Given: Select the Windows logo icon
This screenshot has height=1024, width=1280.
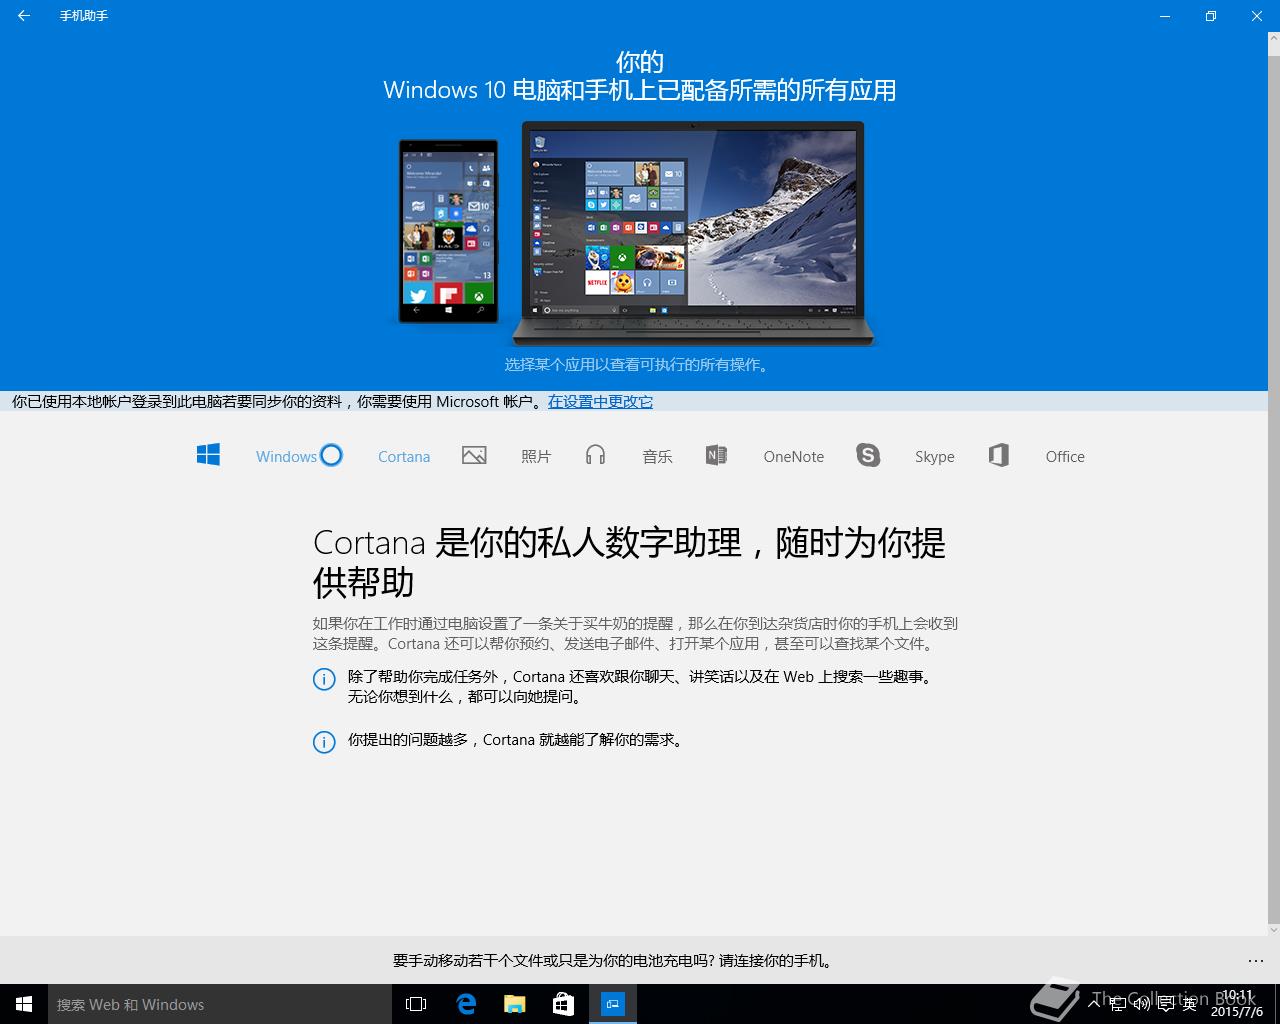Looking at the screenshot, I should pos(208,455).
